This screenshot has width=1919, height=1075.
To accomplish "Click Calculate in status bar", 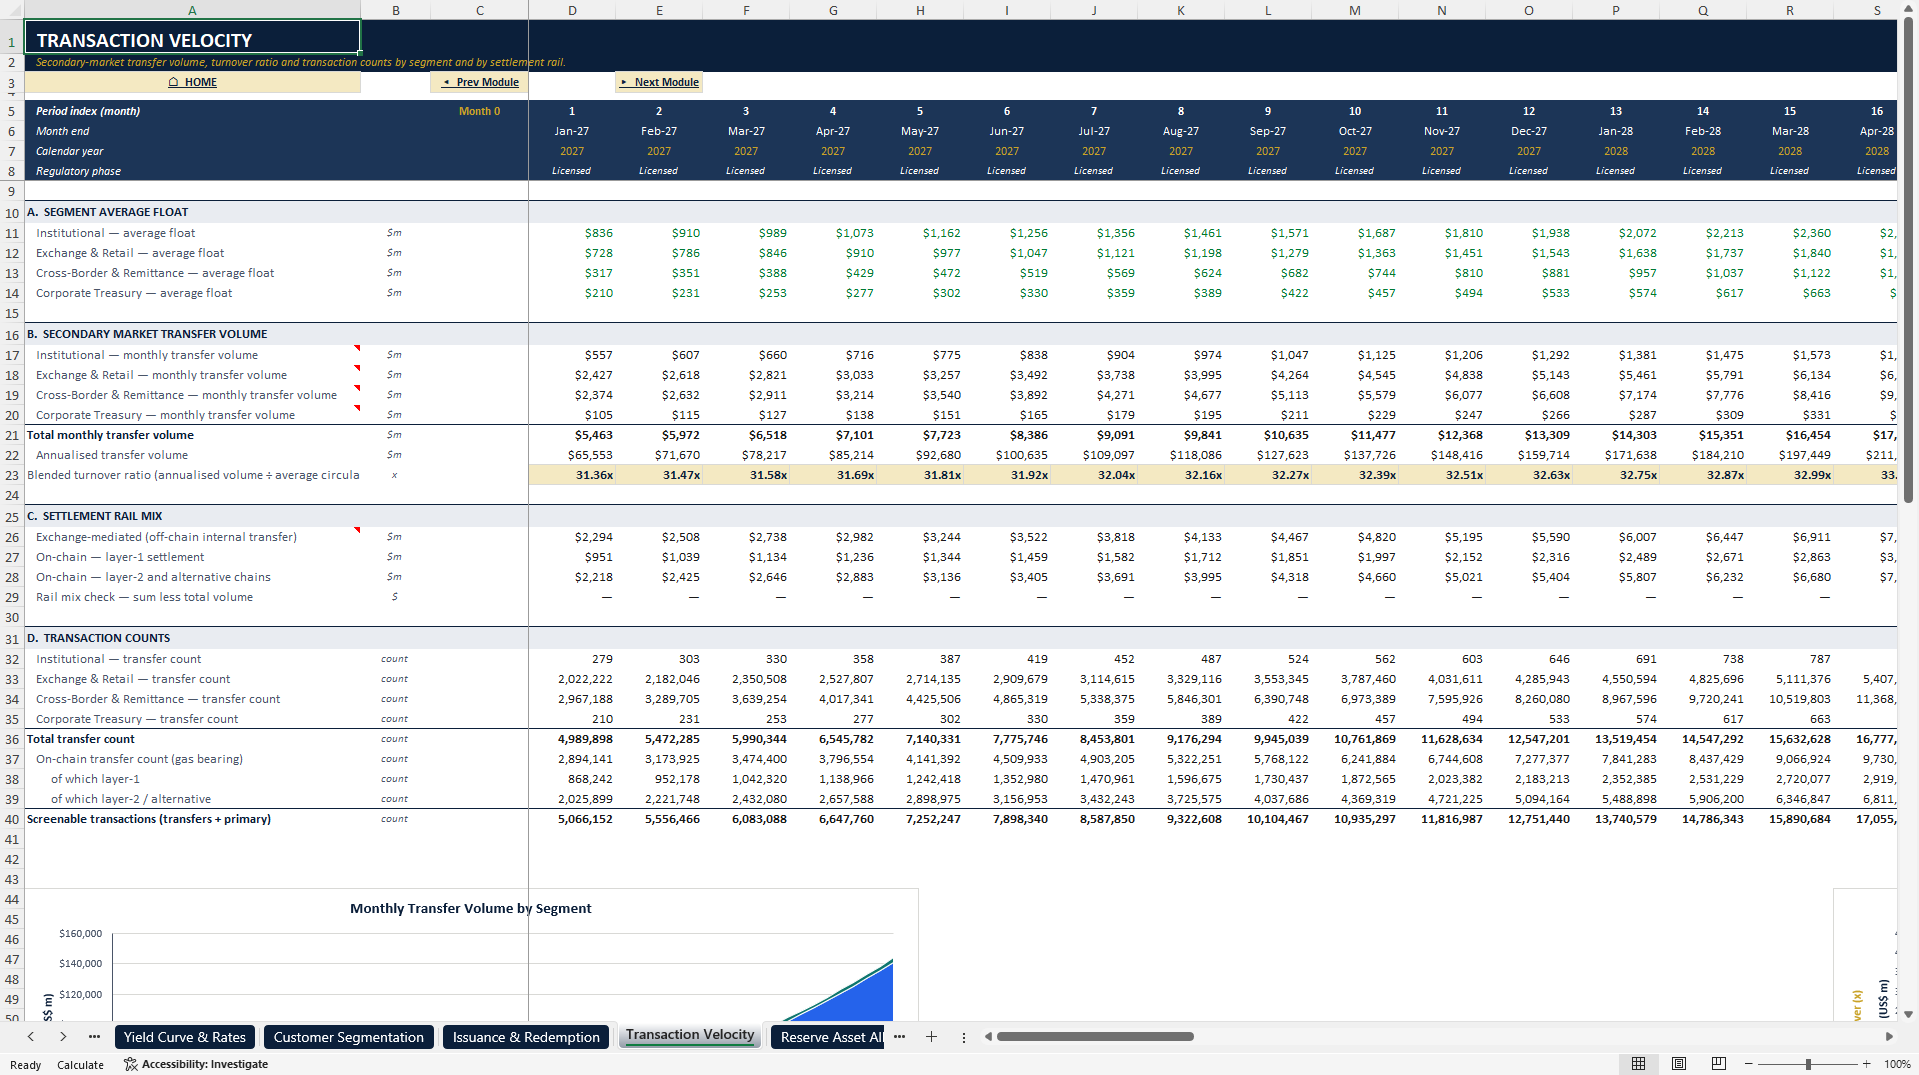I will [x=80, y=1064].
